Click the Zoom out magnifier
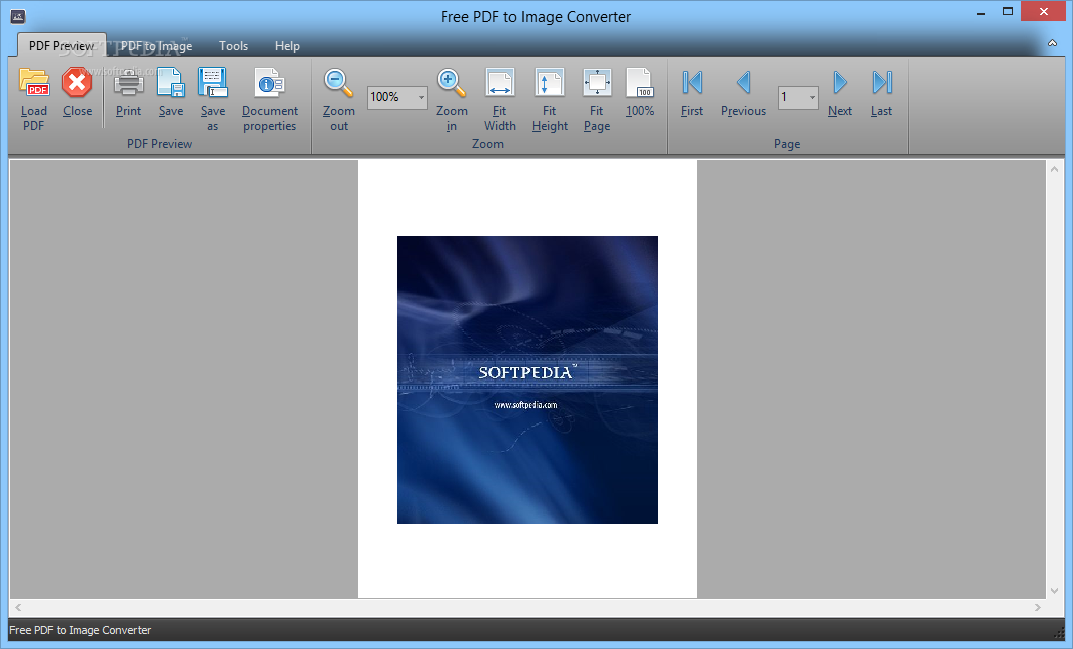This screenshot has height=649, width=1073. point(339,83)
